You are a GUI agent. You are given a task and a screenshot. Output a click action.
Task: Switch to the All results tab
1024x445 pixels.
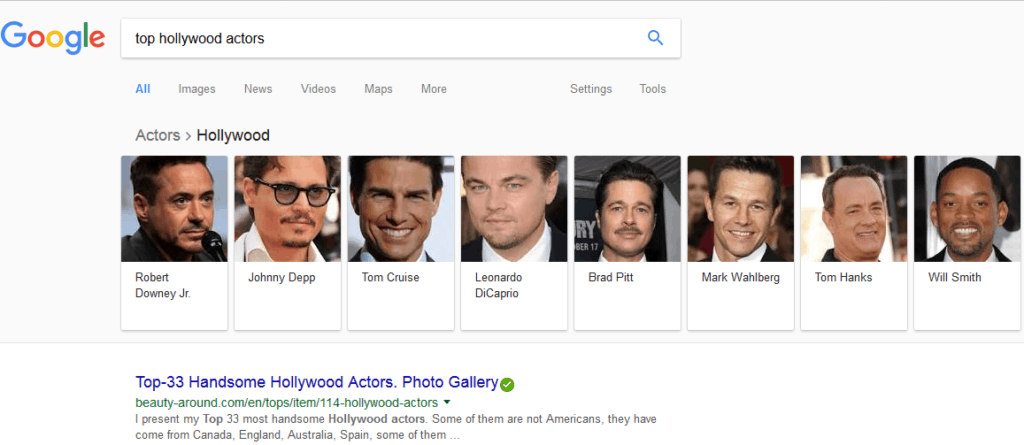142,89
